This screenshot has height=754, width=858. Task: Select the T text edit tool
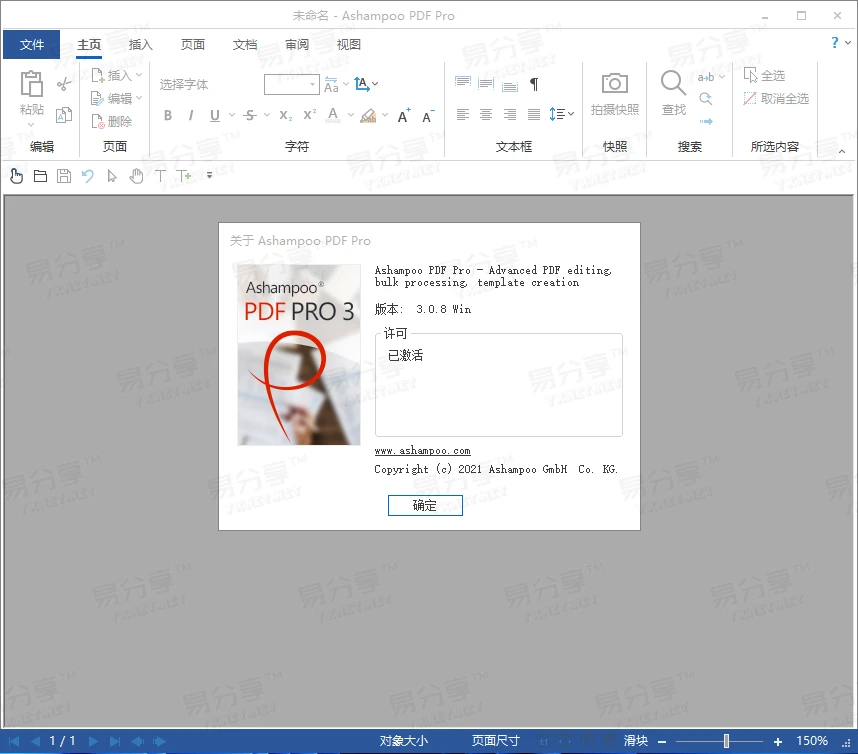(160, 176)
